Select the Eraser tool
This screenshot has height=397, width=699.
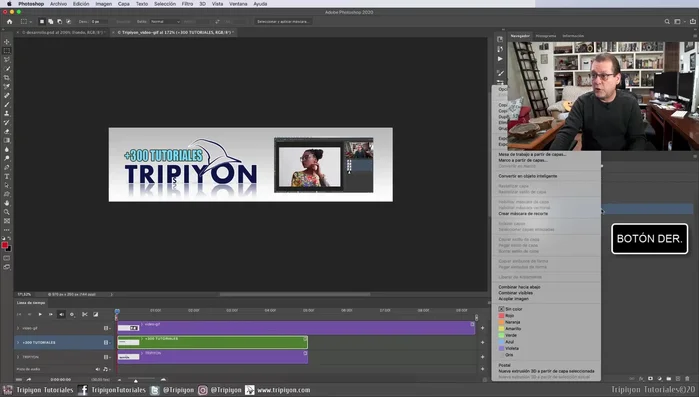[x=7, y=131]
